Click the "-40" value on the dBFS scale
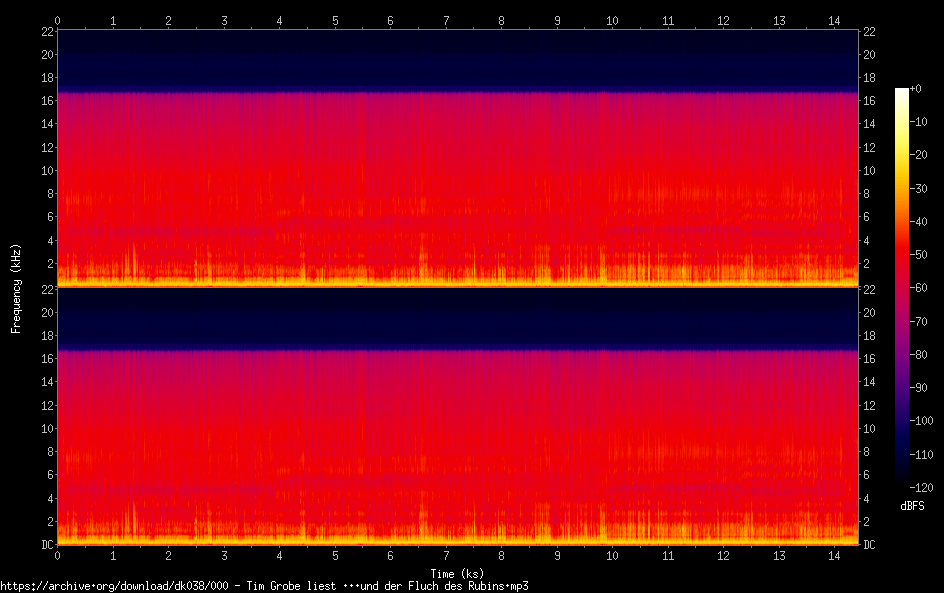This screenshot has width=944, height=593. tap(919, 222)
